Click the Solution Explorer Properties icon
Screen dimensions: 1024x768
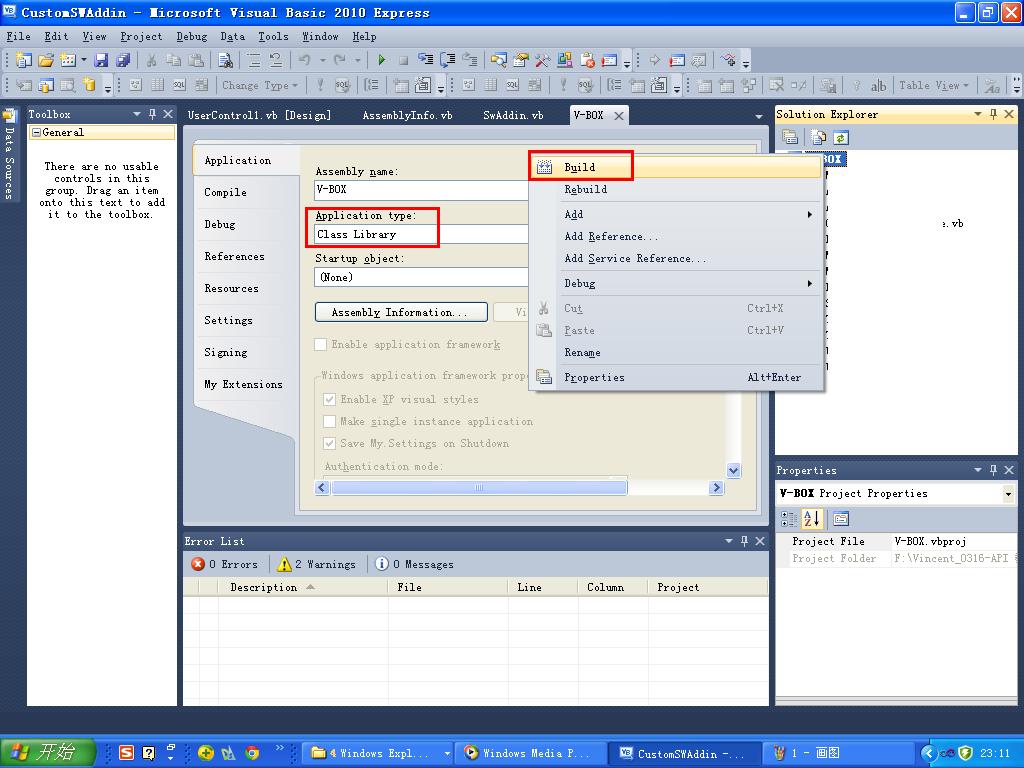tap(790, 137)
